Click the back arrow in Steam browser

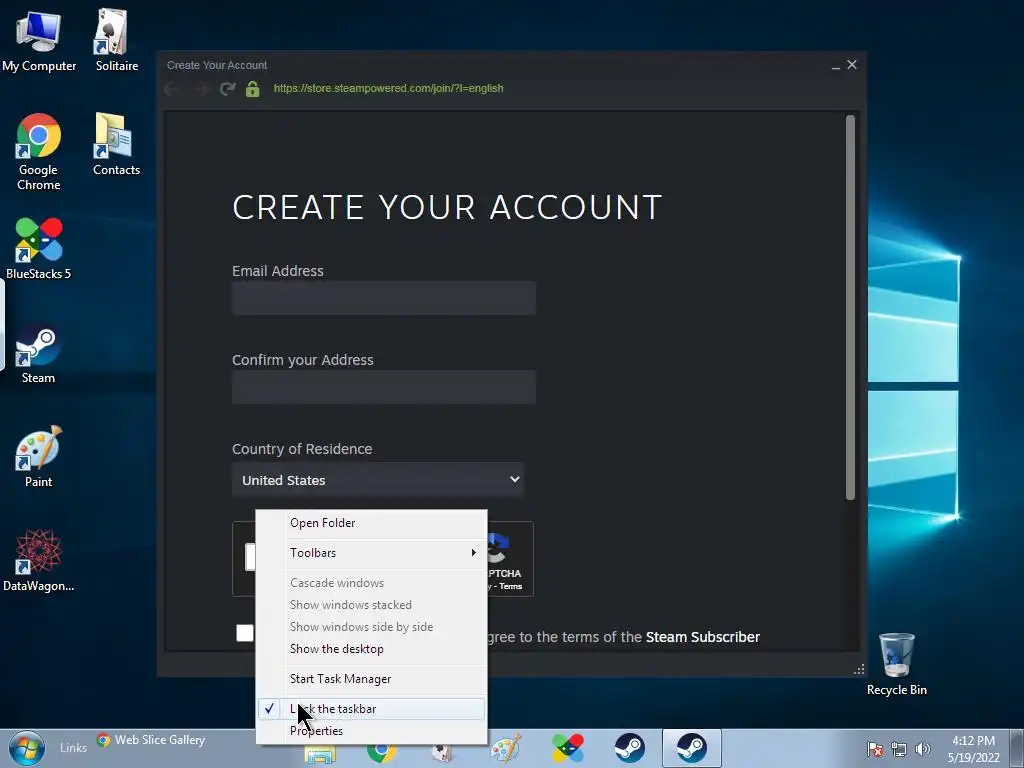tap(172, 89)
